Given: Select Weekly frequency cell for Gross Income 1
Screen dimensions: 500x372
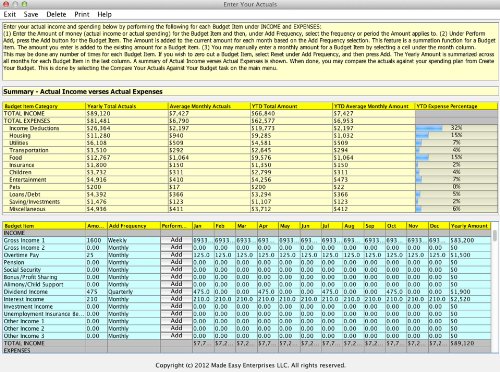Looking at the screenshot, I should [x=134, y=240].
